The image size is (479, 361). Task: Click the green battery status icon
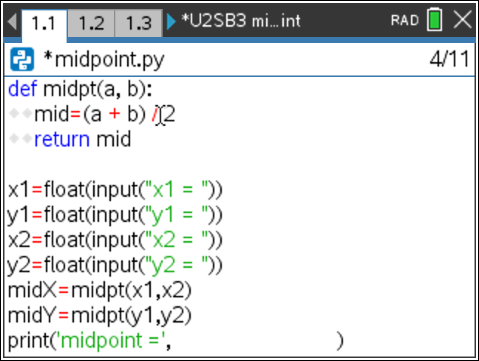tap(435, 20)
